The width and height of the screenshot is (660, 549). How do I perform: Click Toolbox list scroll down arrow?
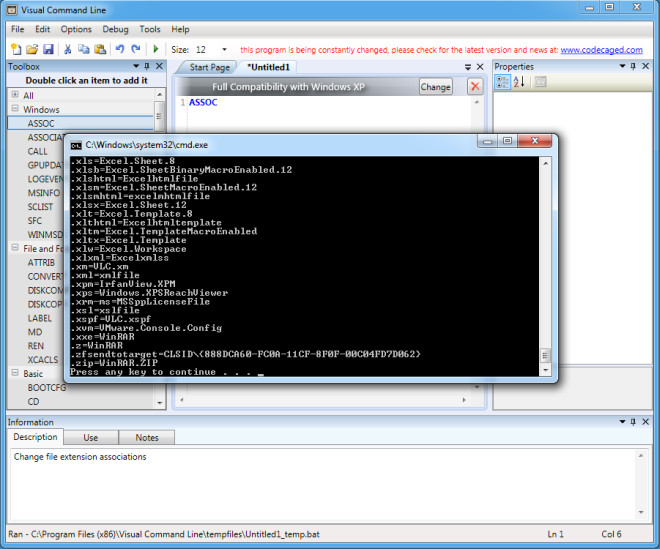(x=160, y=402)
